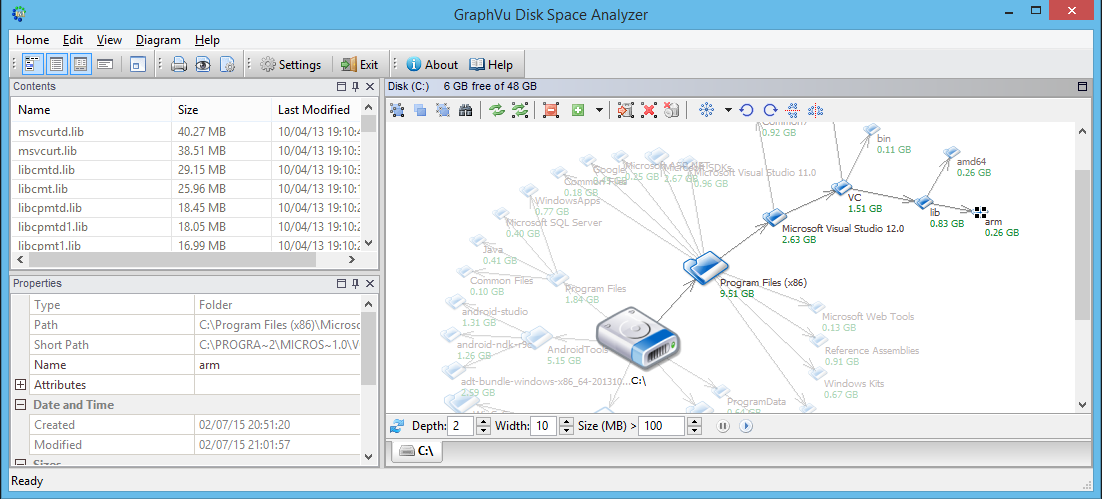Toggle the tree view panel button
This screenshot has width=1102, height=499.
(x=34, y=65)
